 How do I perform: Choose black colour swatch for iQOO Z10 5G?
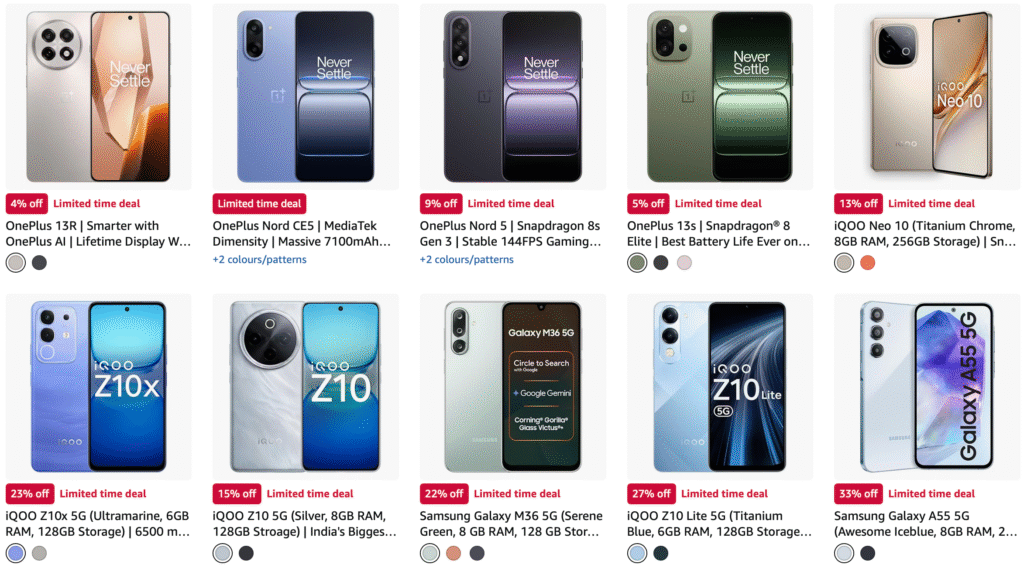click(246, 553)
